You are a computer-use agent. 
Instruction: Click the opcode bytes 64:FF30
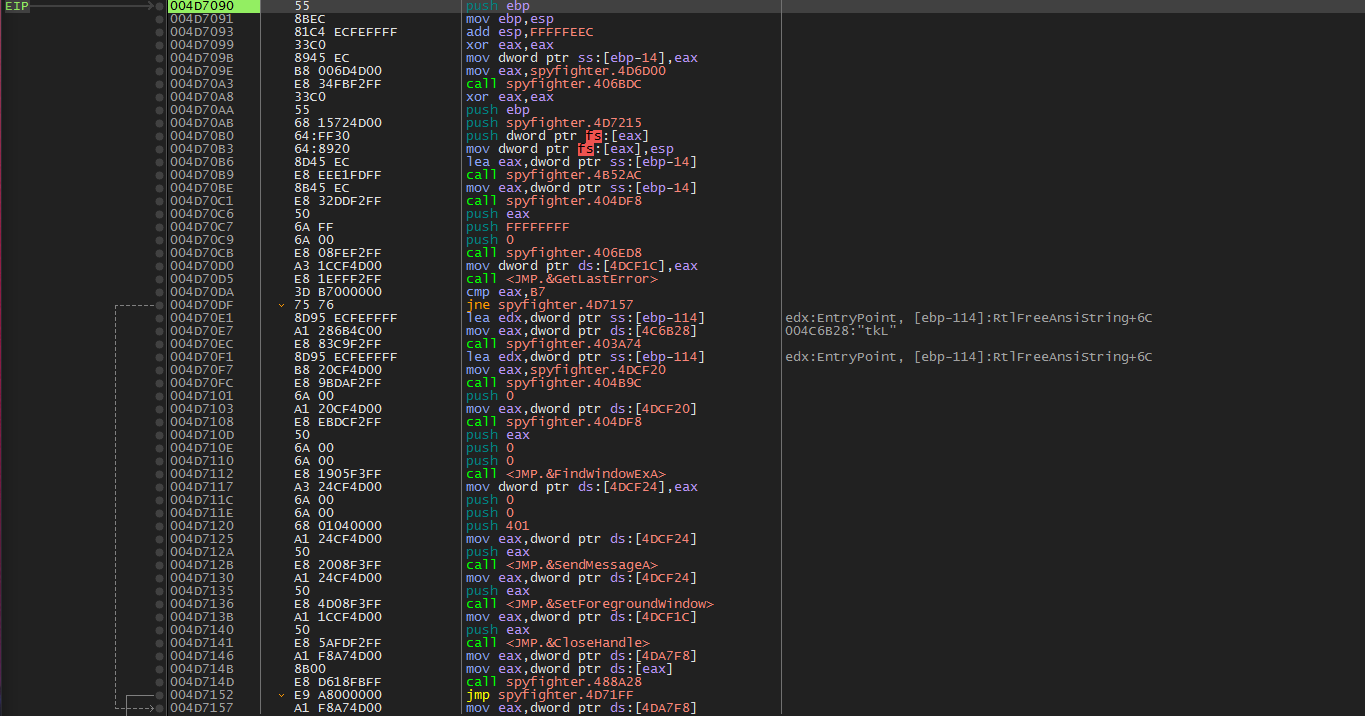click(322, 136)
